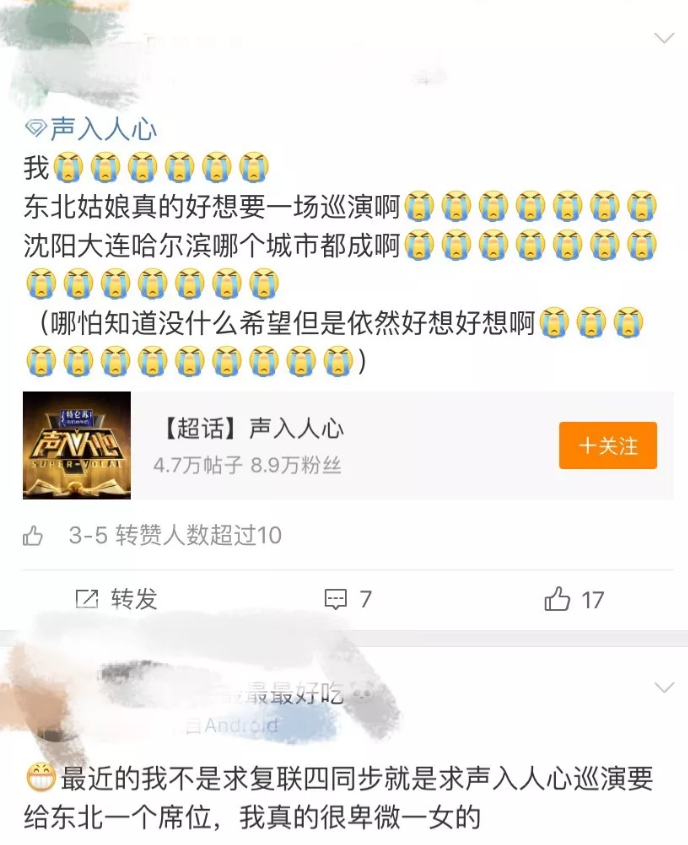Screen dimensions: 688x845
Task: Tap the comment count number 7
Action: pyautogui.click(x=365, y=599)
